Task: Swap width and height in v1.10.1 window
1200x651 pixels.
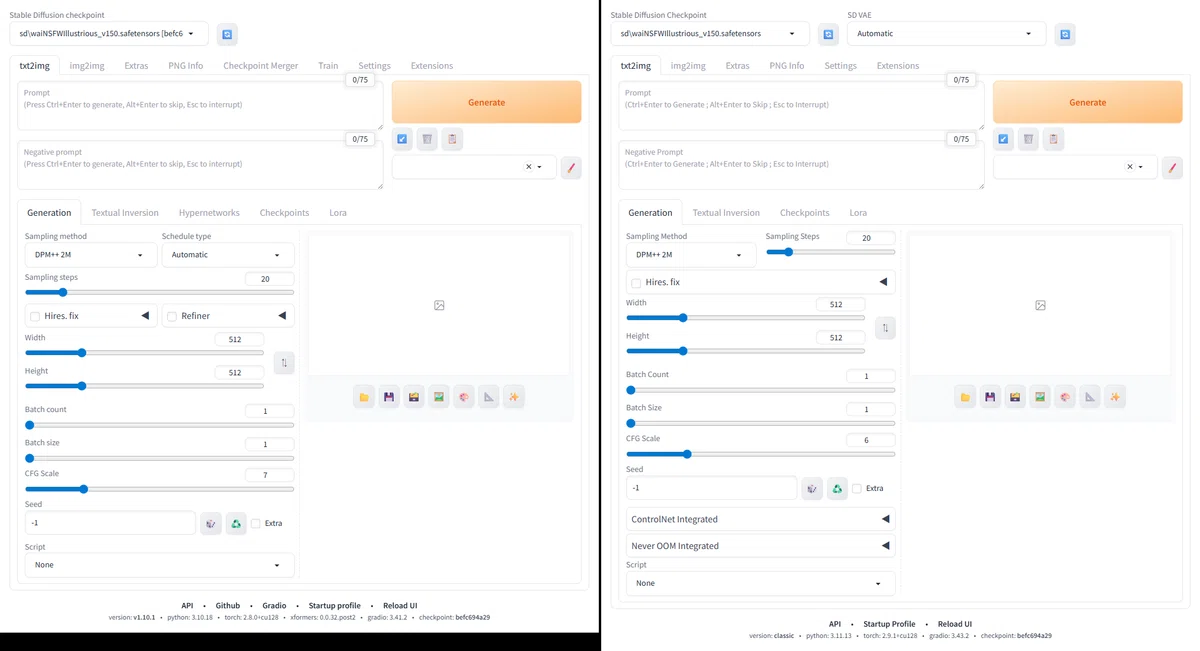Action: 284,363
